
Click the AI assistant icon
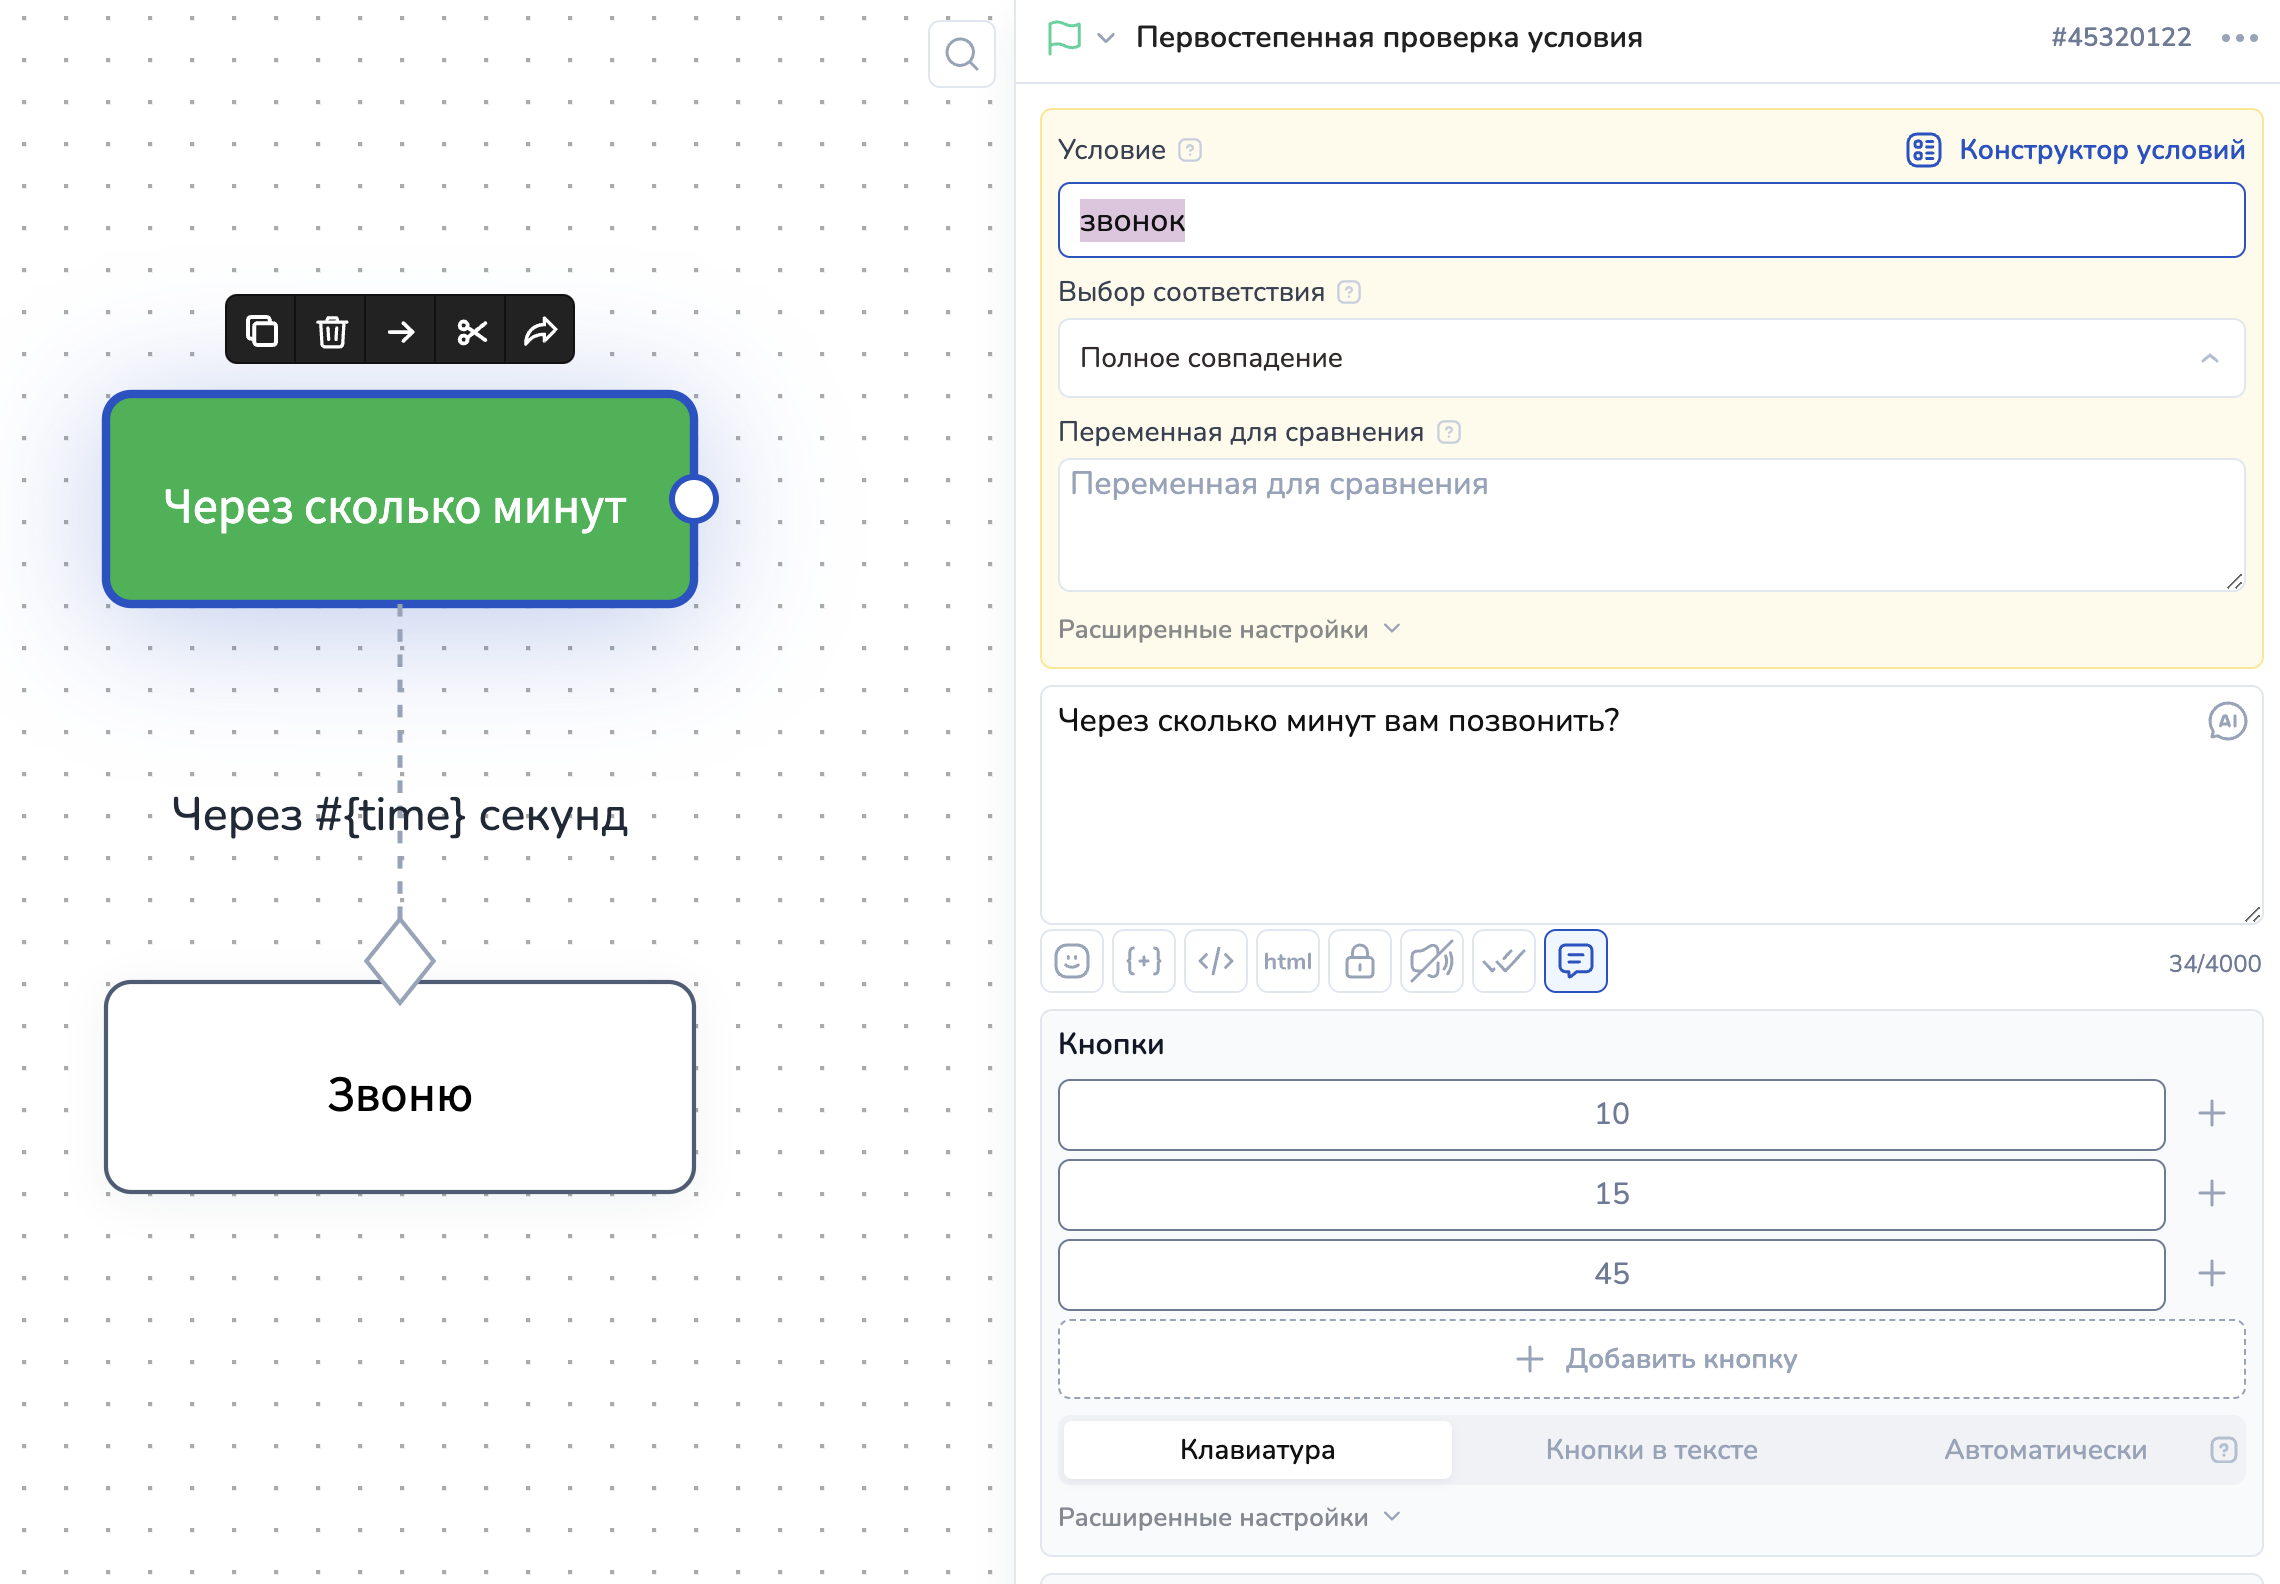click(x=2226, y=721)
